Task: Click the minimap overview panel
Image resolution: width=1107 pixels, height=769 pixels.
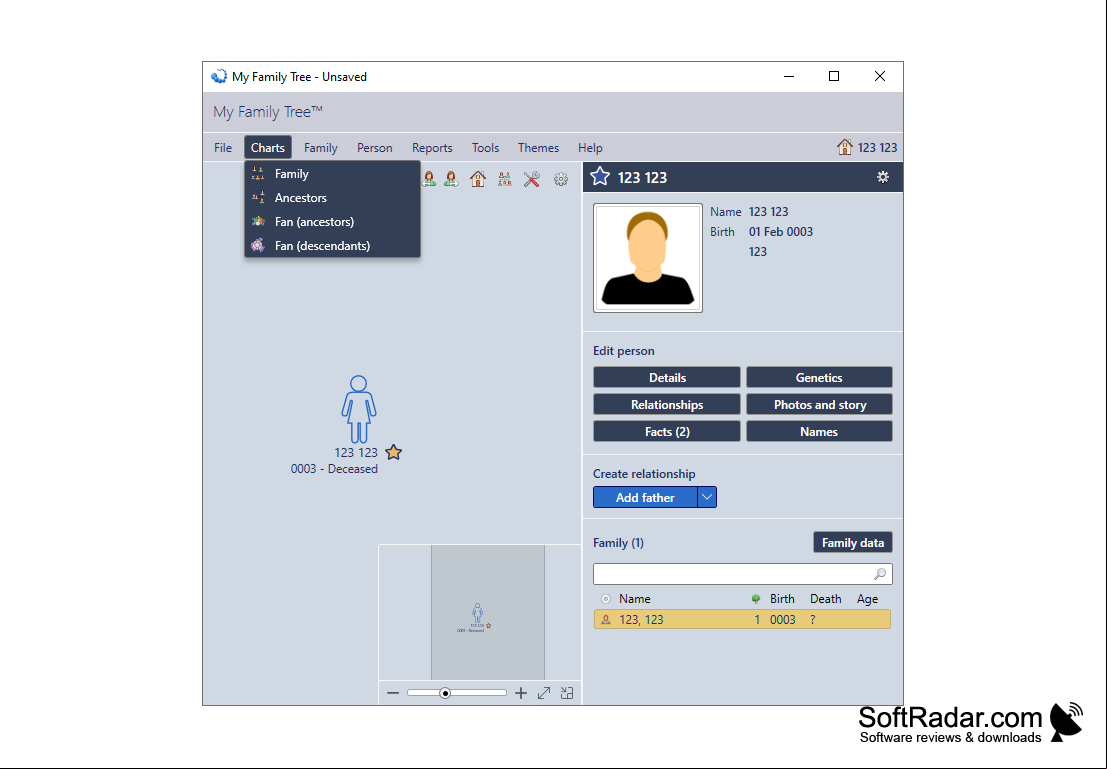Action: [x=480, y=612]
